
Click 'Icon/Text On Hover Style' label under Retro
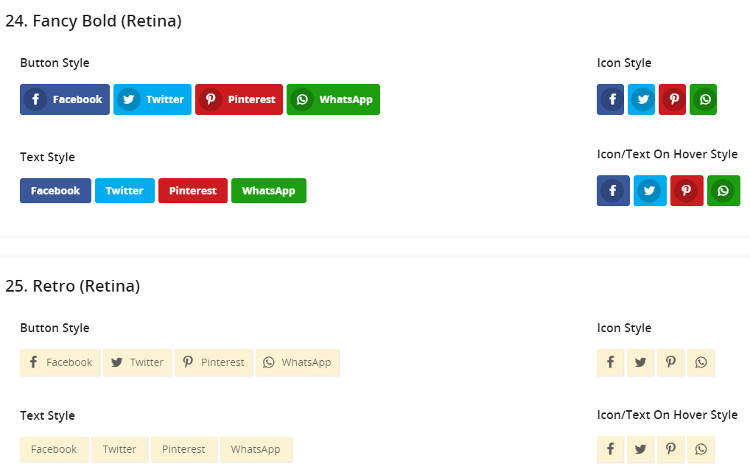coord(667,415)
